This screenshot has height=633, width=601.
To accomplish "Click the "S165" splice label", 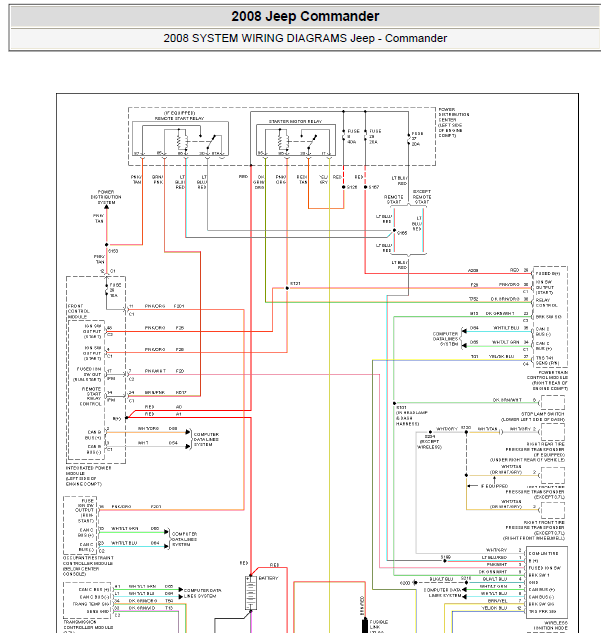I will (402, 233).
